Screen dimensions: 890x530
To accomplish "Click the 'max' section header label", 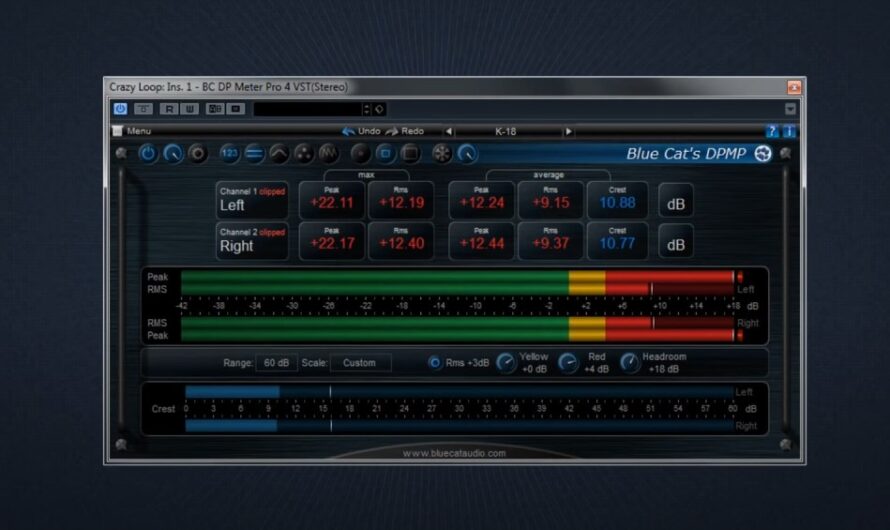I will (x=366, y=175).
